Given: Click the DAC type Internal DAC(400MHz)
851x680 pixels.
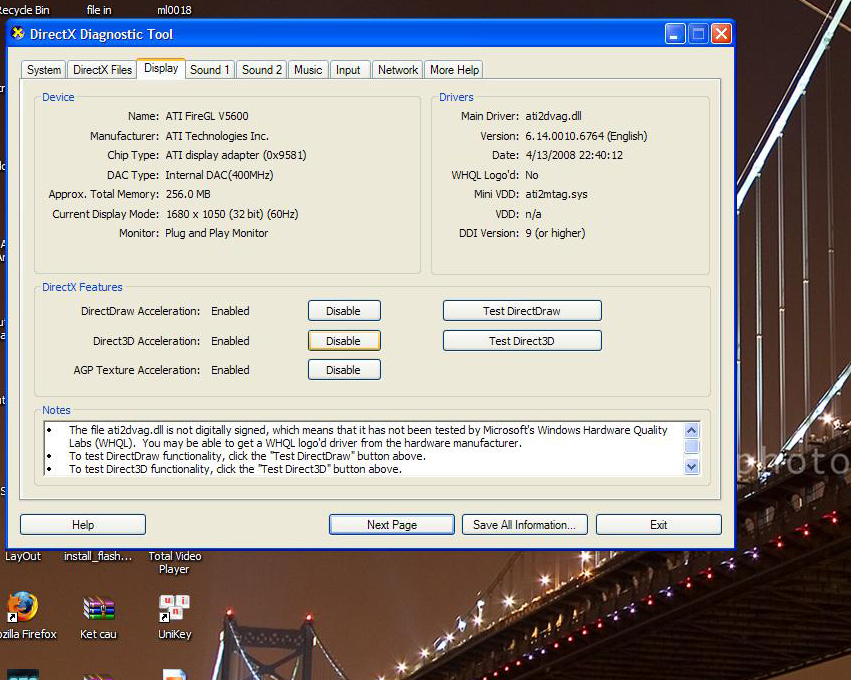Looking at the screenshot, I should 219,175.
